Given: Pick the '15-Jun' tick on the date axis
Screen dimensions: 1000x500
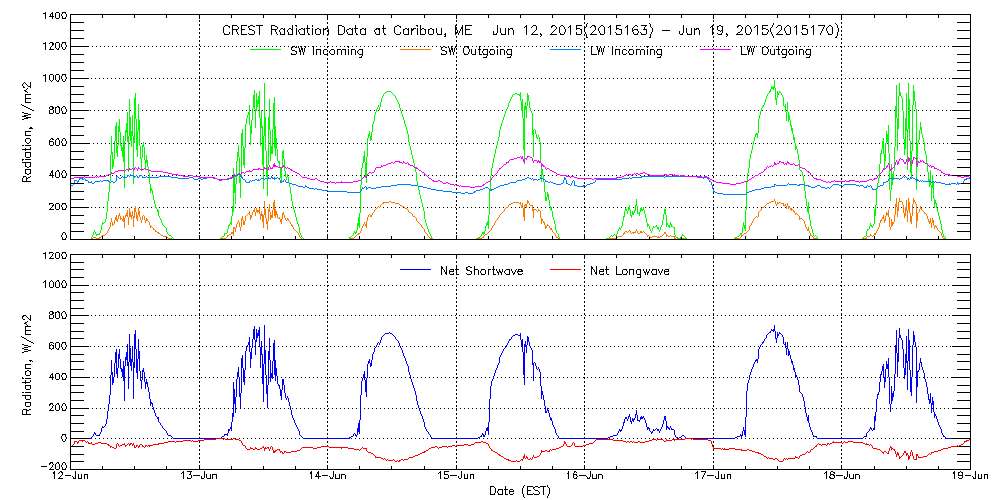Looking at the screenshot, I should tap(457, 477).
